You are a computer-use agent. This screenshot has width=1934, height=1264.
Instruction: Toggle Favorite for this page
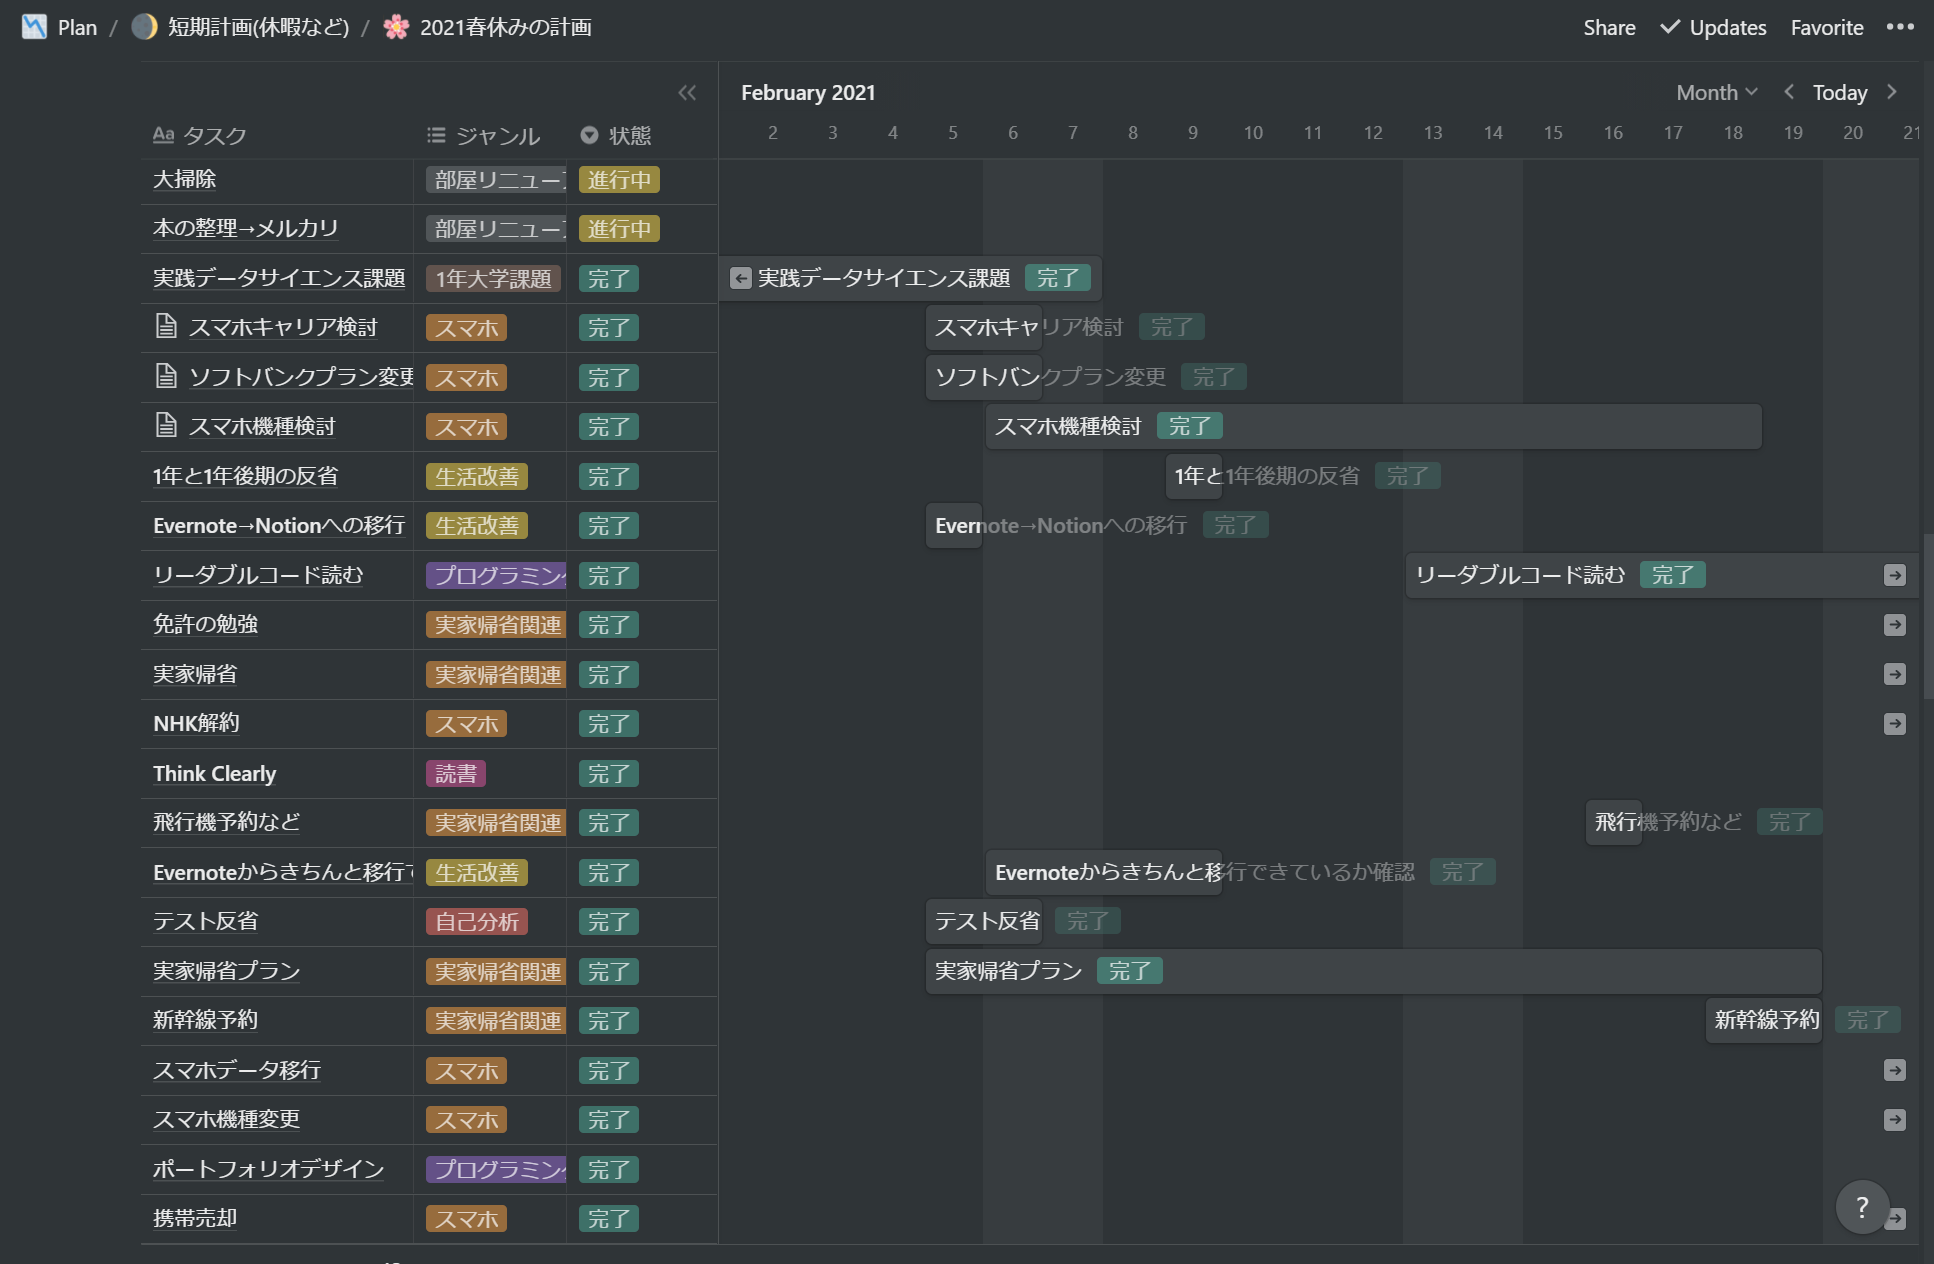(1826, 27)
